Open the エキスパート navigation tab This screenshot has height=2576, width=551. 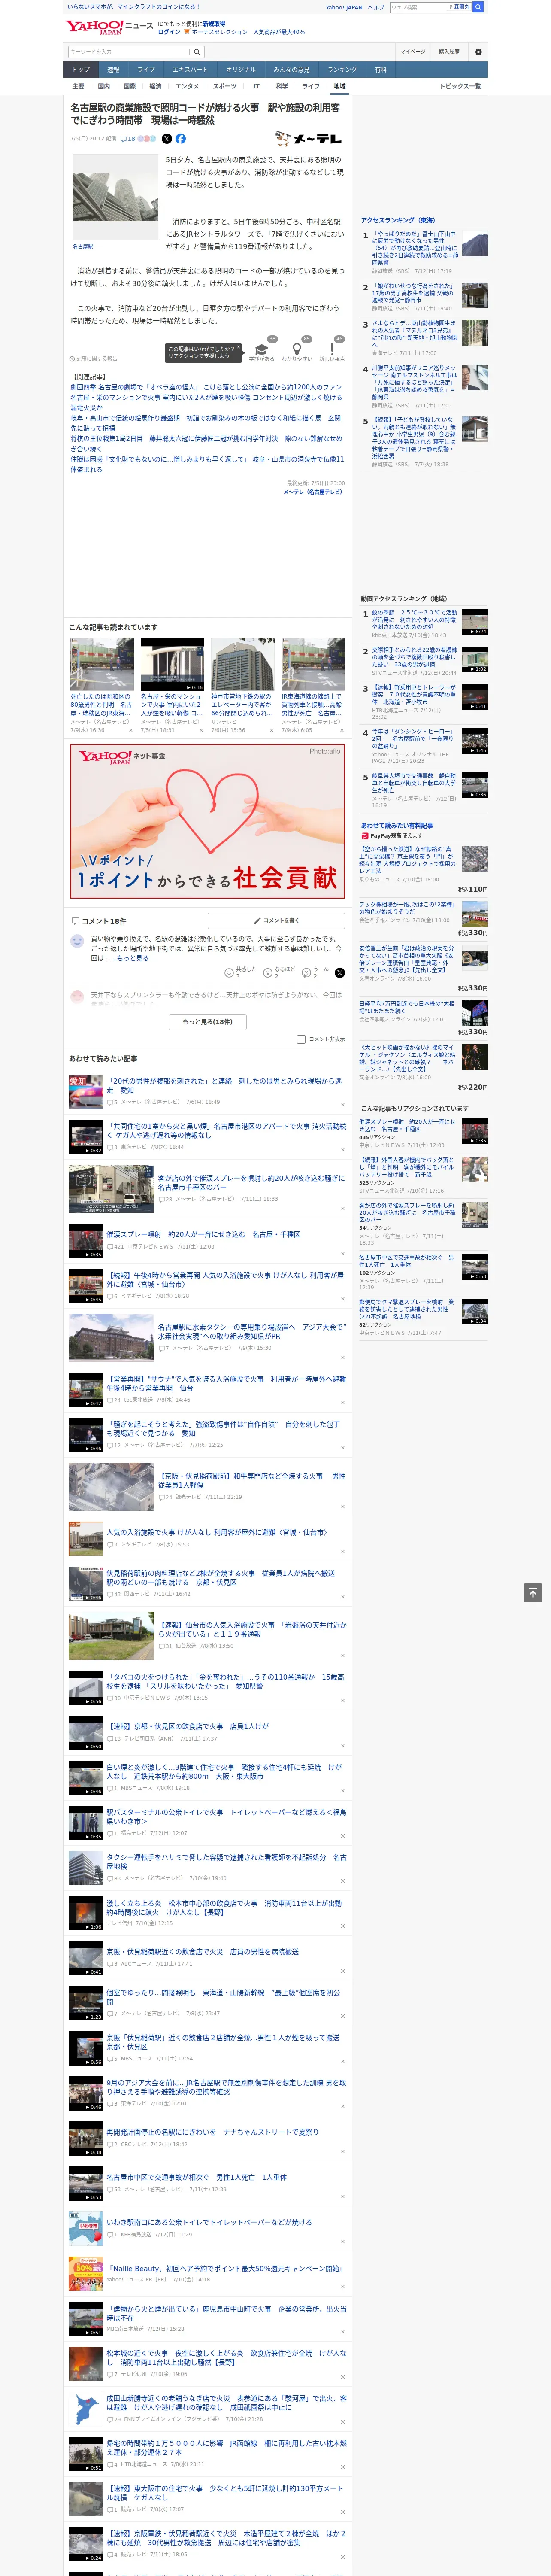click(190, 70)
